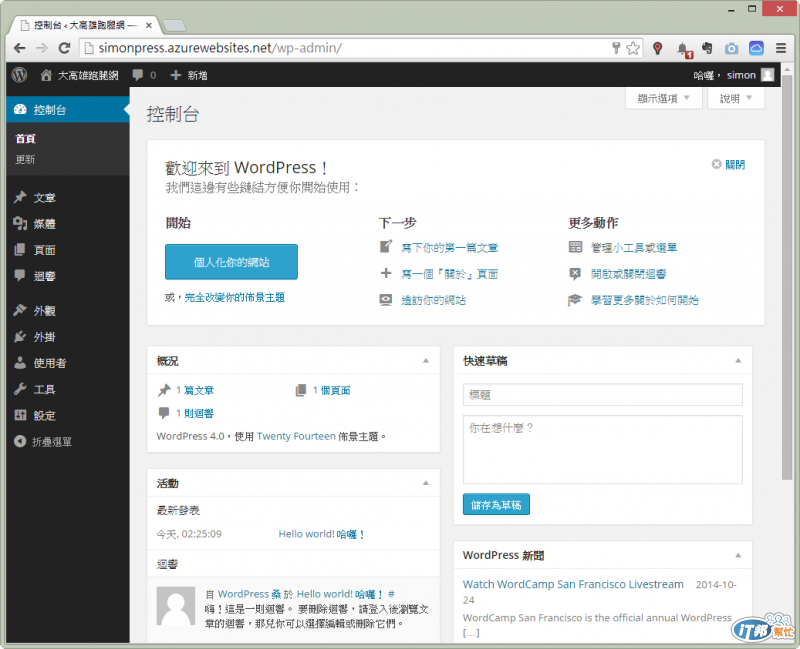Screen dimensions: 800x649
Task: Select 首頁 submenu item
Action: click(x=26, y=138)
